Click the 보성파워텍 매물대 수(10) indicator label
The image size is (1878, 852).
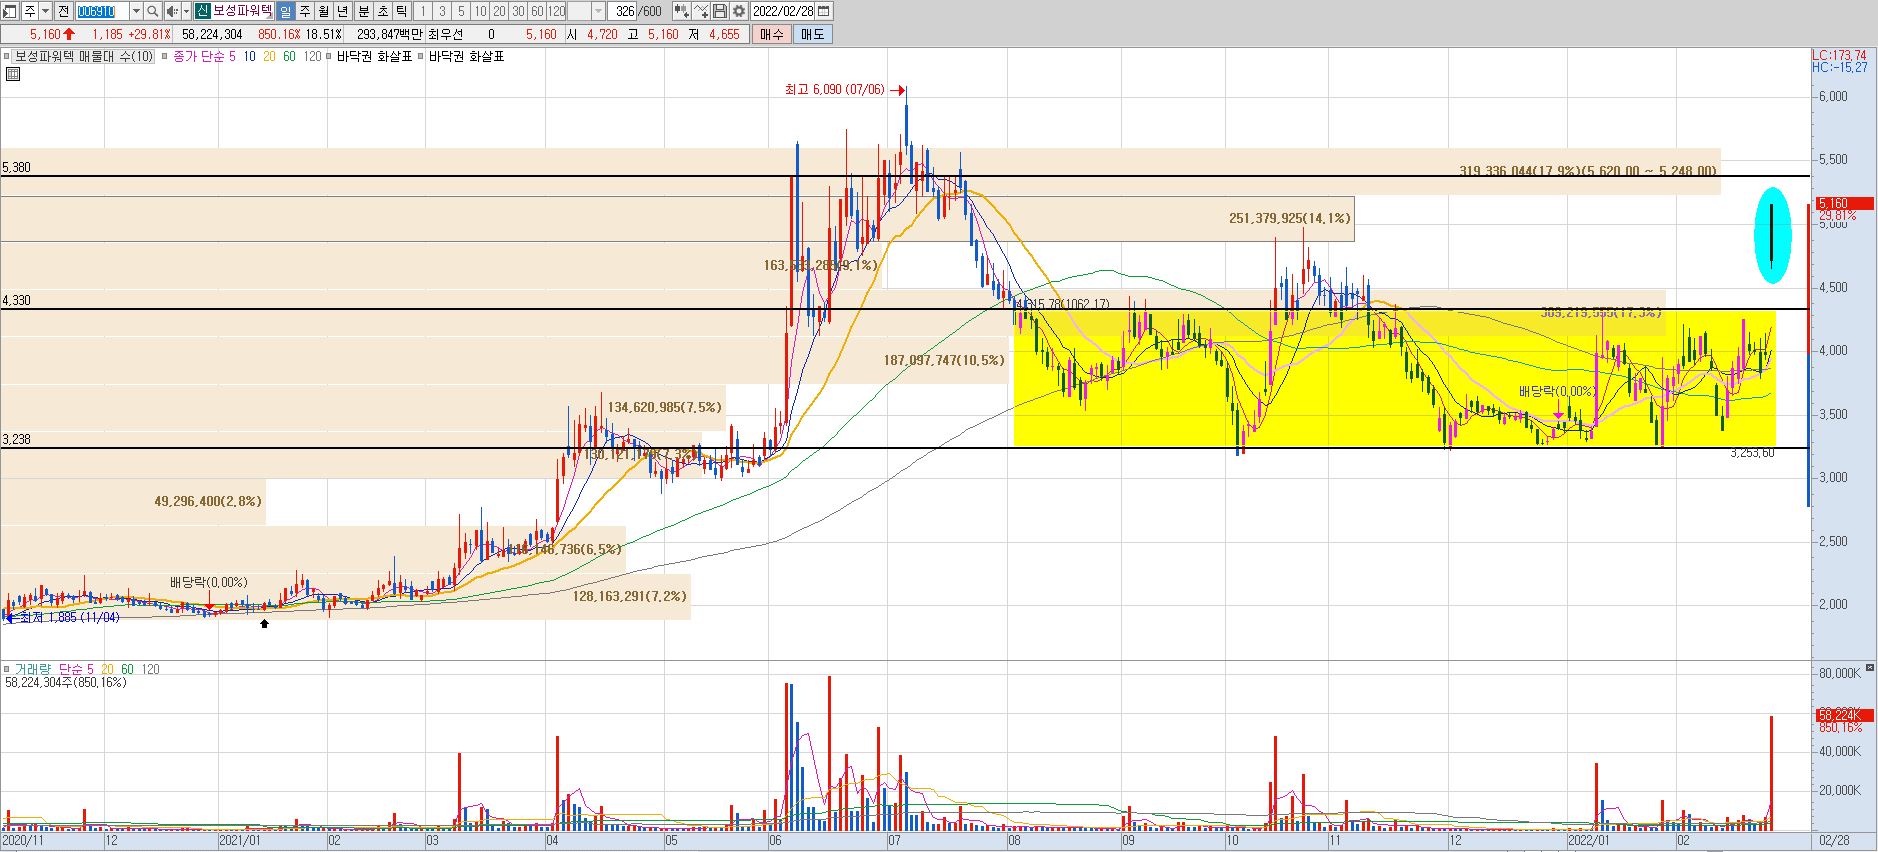84,56
